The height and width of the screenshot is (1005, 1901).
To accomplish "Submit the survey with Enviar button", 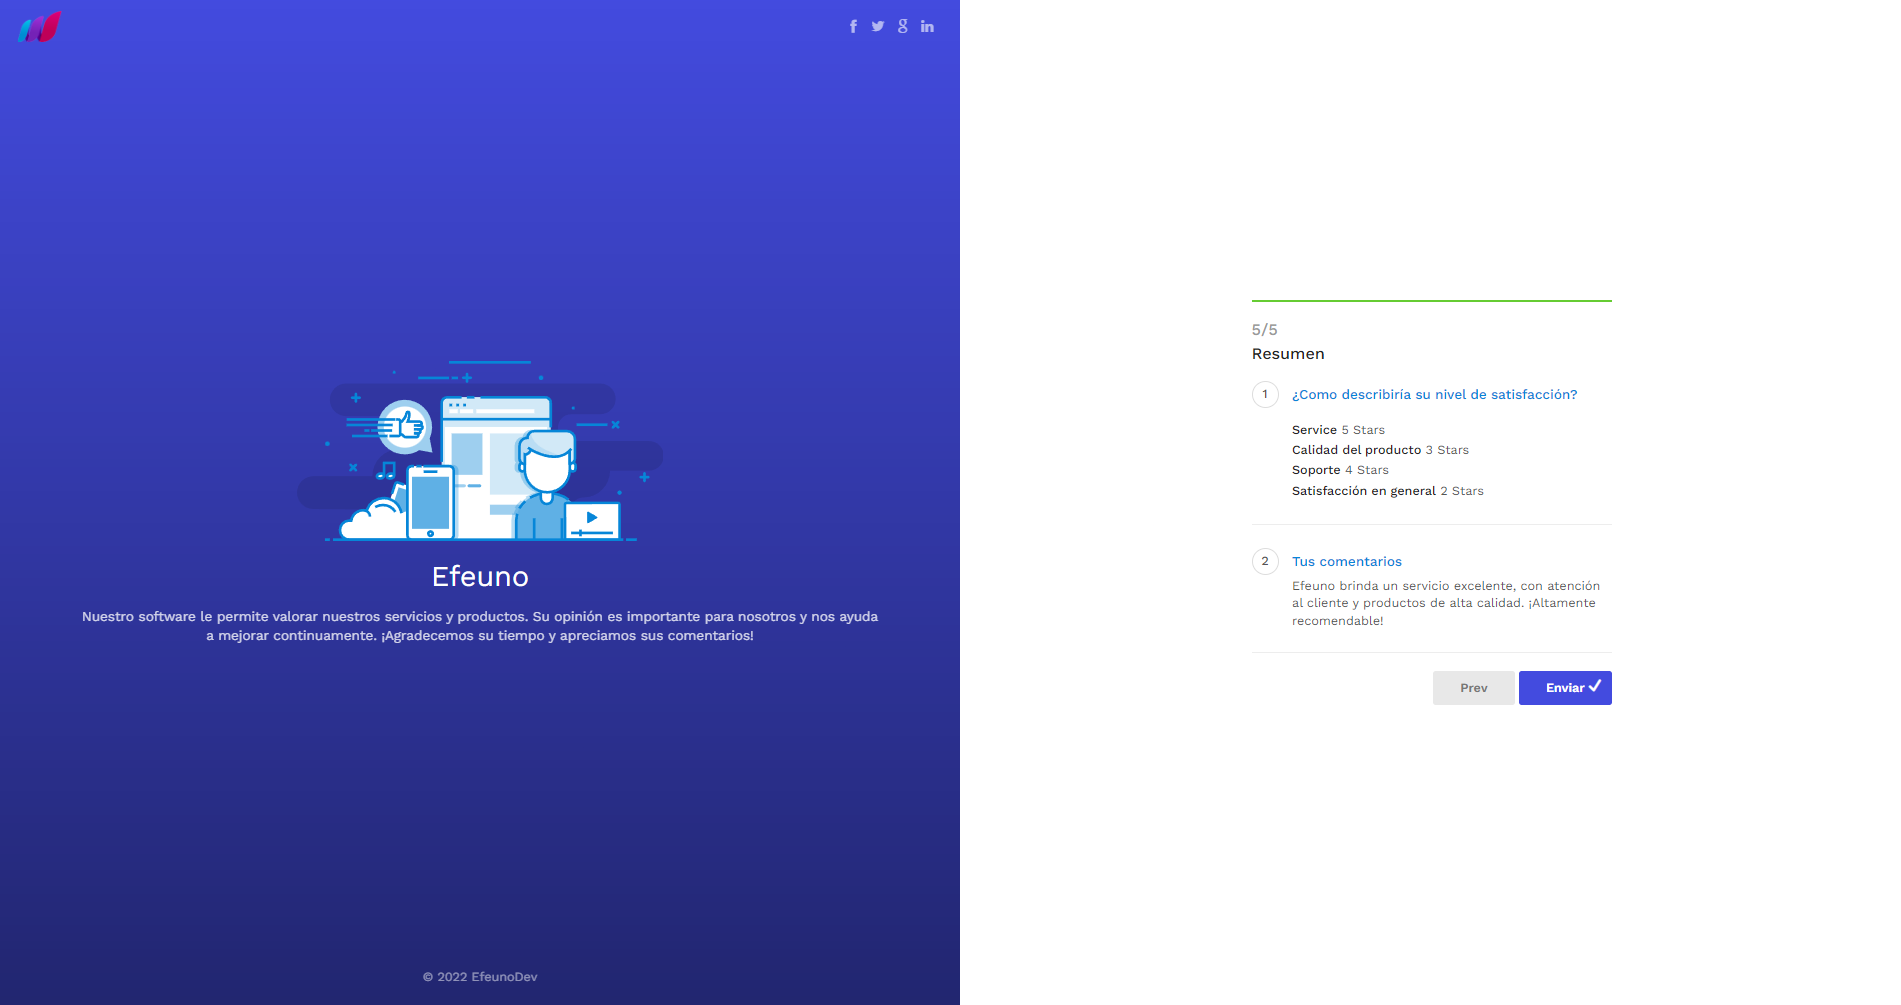I will [x=1565, y=688].
